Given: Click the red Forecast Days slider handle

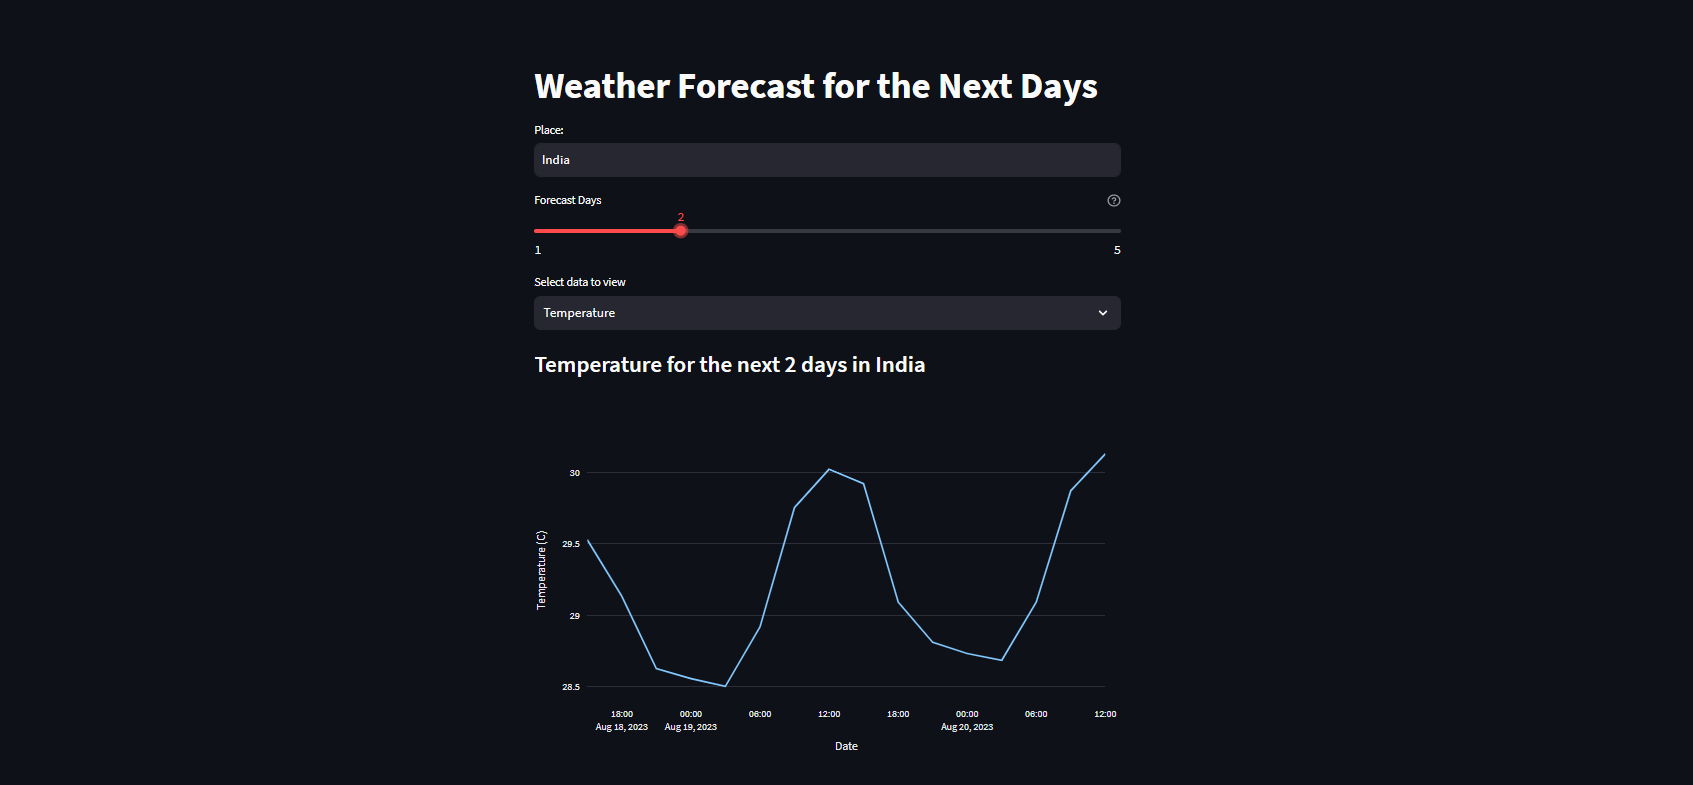Looking at the screenshot, I should point(680,230).
